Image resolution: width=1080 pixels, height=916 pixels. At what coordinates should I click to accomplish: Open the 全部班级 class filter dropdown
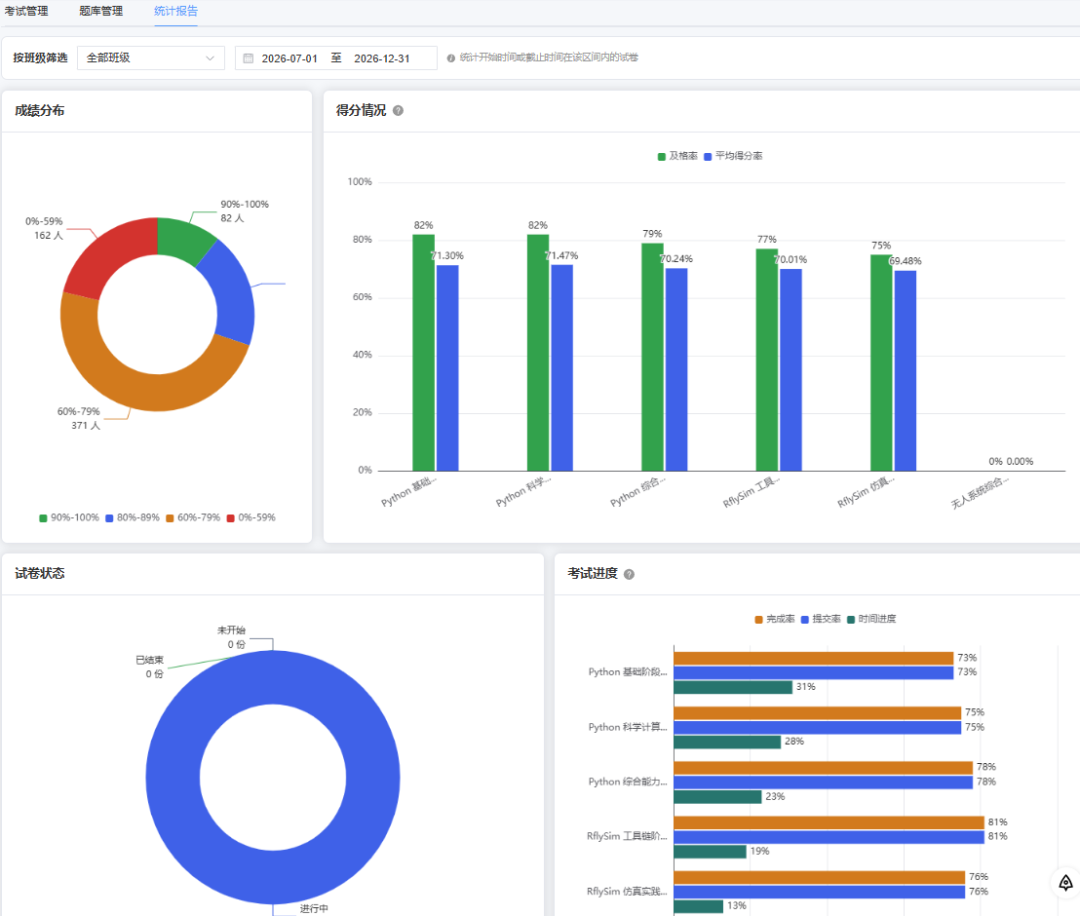pyautogui.click(x=151, y=58)
